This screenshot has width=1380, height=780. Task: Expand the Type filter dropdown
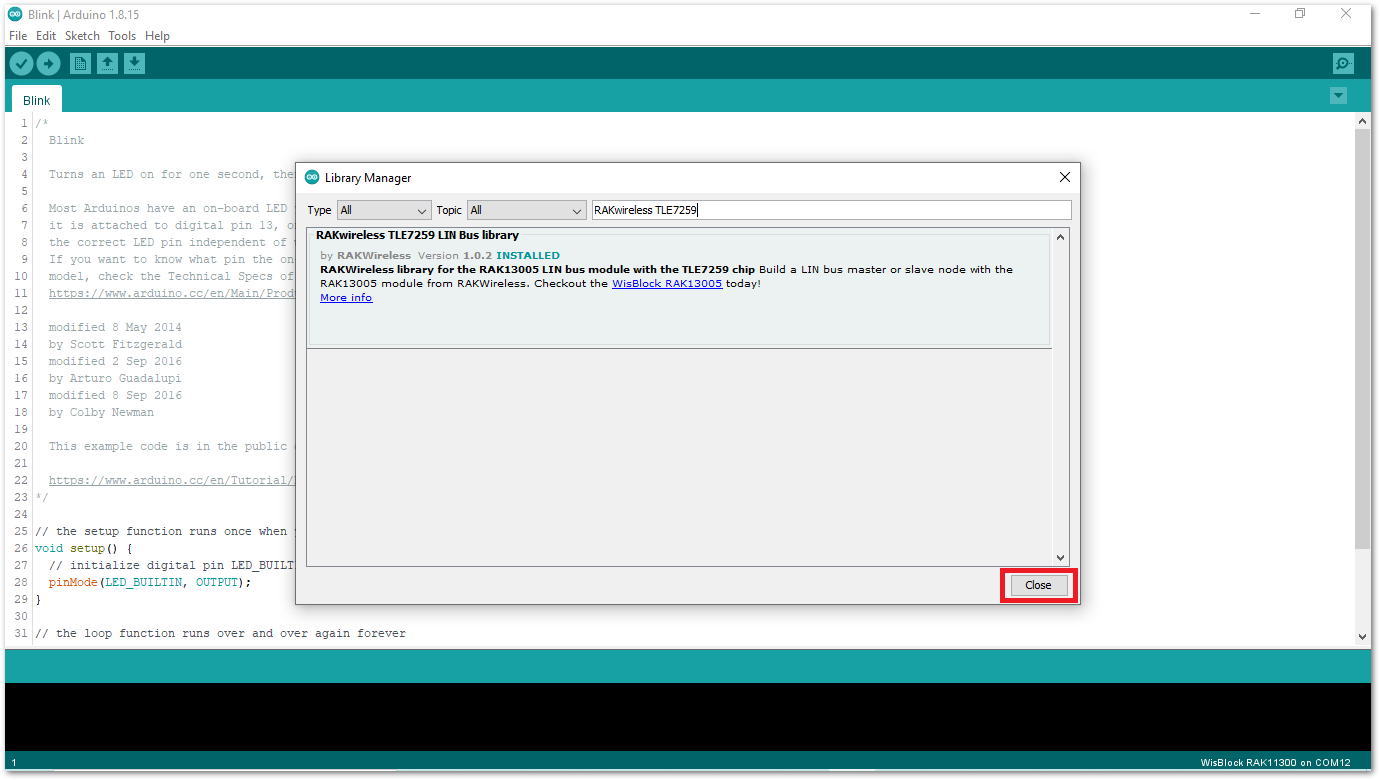tap(384, 210)
